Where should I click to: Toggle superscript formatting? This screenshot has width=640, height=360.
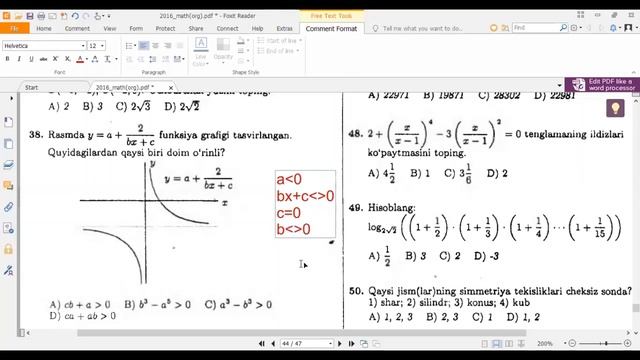(x=56, y=59)
